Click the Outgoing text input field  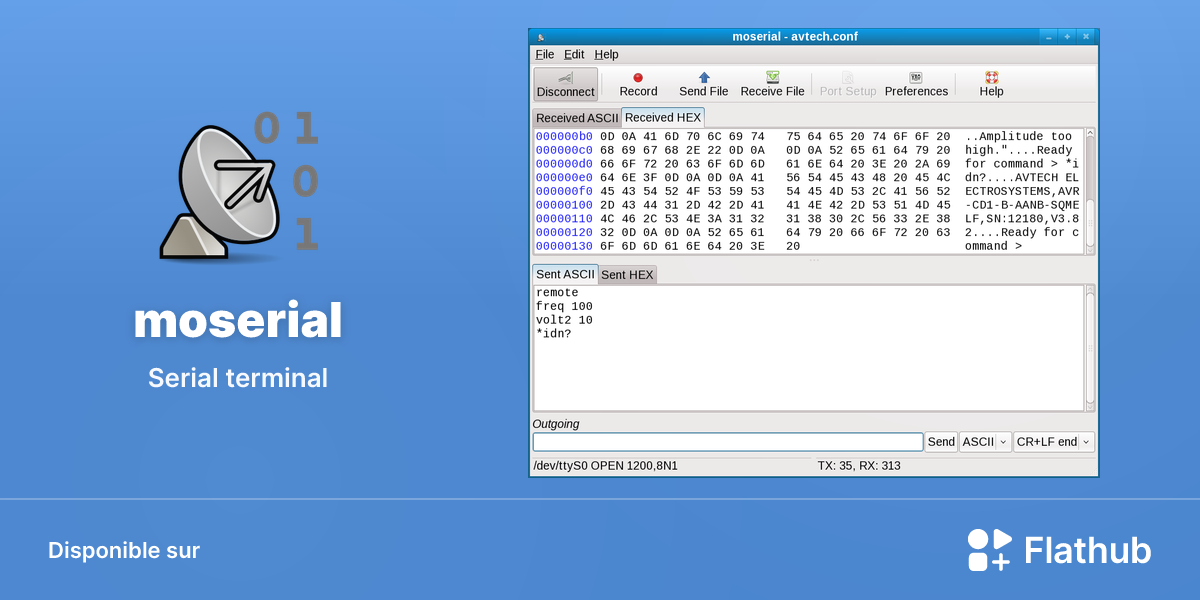(728, 442)
